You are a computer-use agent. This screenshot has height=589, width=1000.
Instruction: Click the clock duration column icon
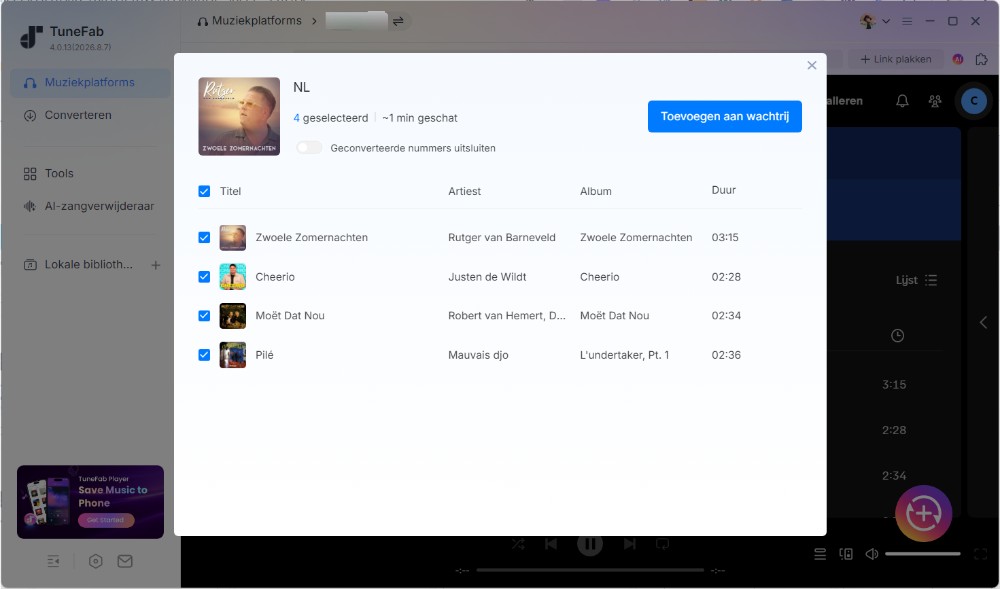[x=897, y=335]
